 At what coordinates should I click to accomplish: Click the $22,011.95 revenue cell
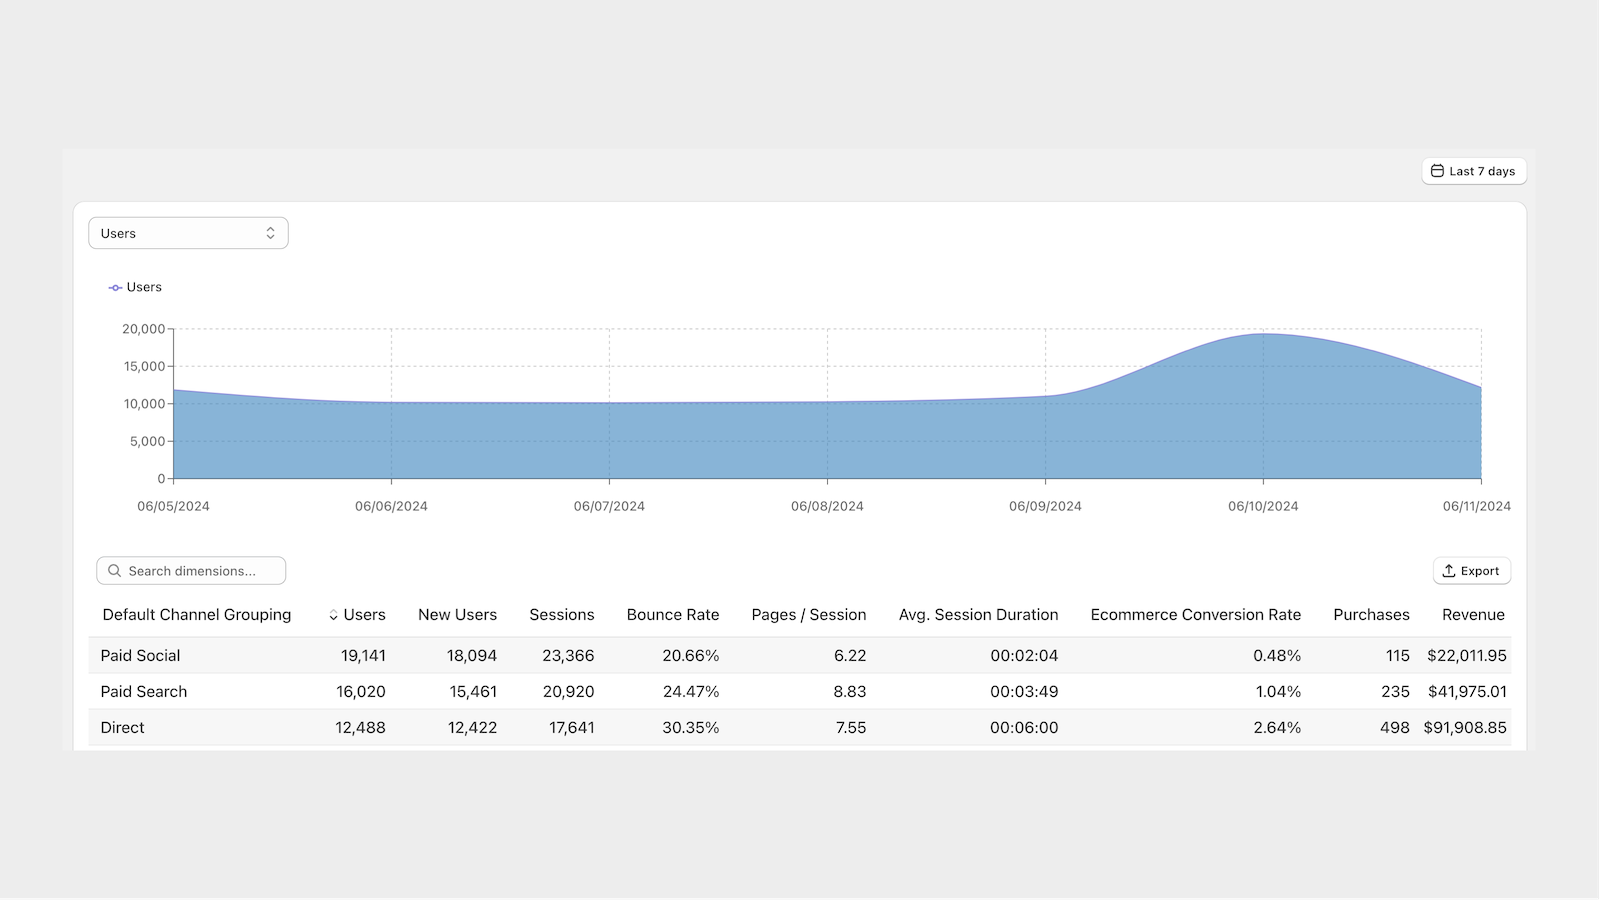[1467, 656]
